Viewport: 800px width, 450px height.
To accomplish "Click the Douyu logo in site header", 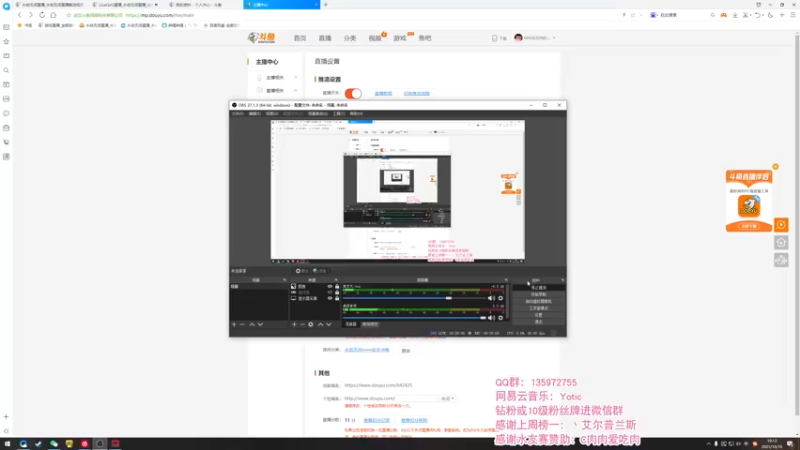I will click(261, 38).
